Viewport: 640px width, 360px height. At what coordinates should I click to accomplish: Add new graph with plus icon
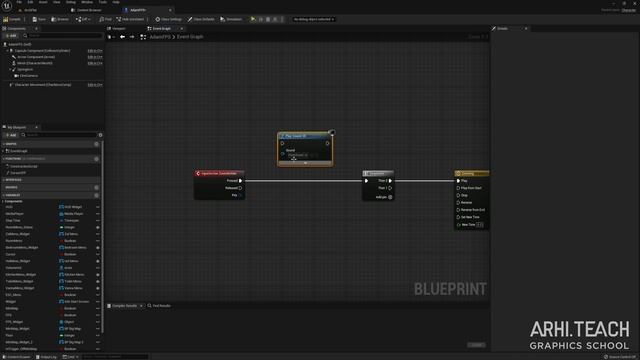97,144
